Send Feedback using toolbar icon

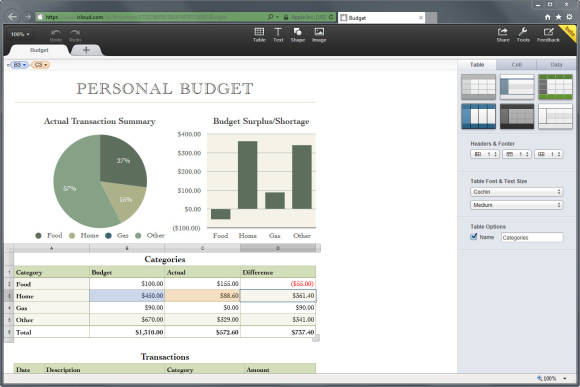548,34
